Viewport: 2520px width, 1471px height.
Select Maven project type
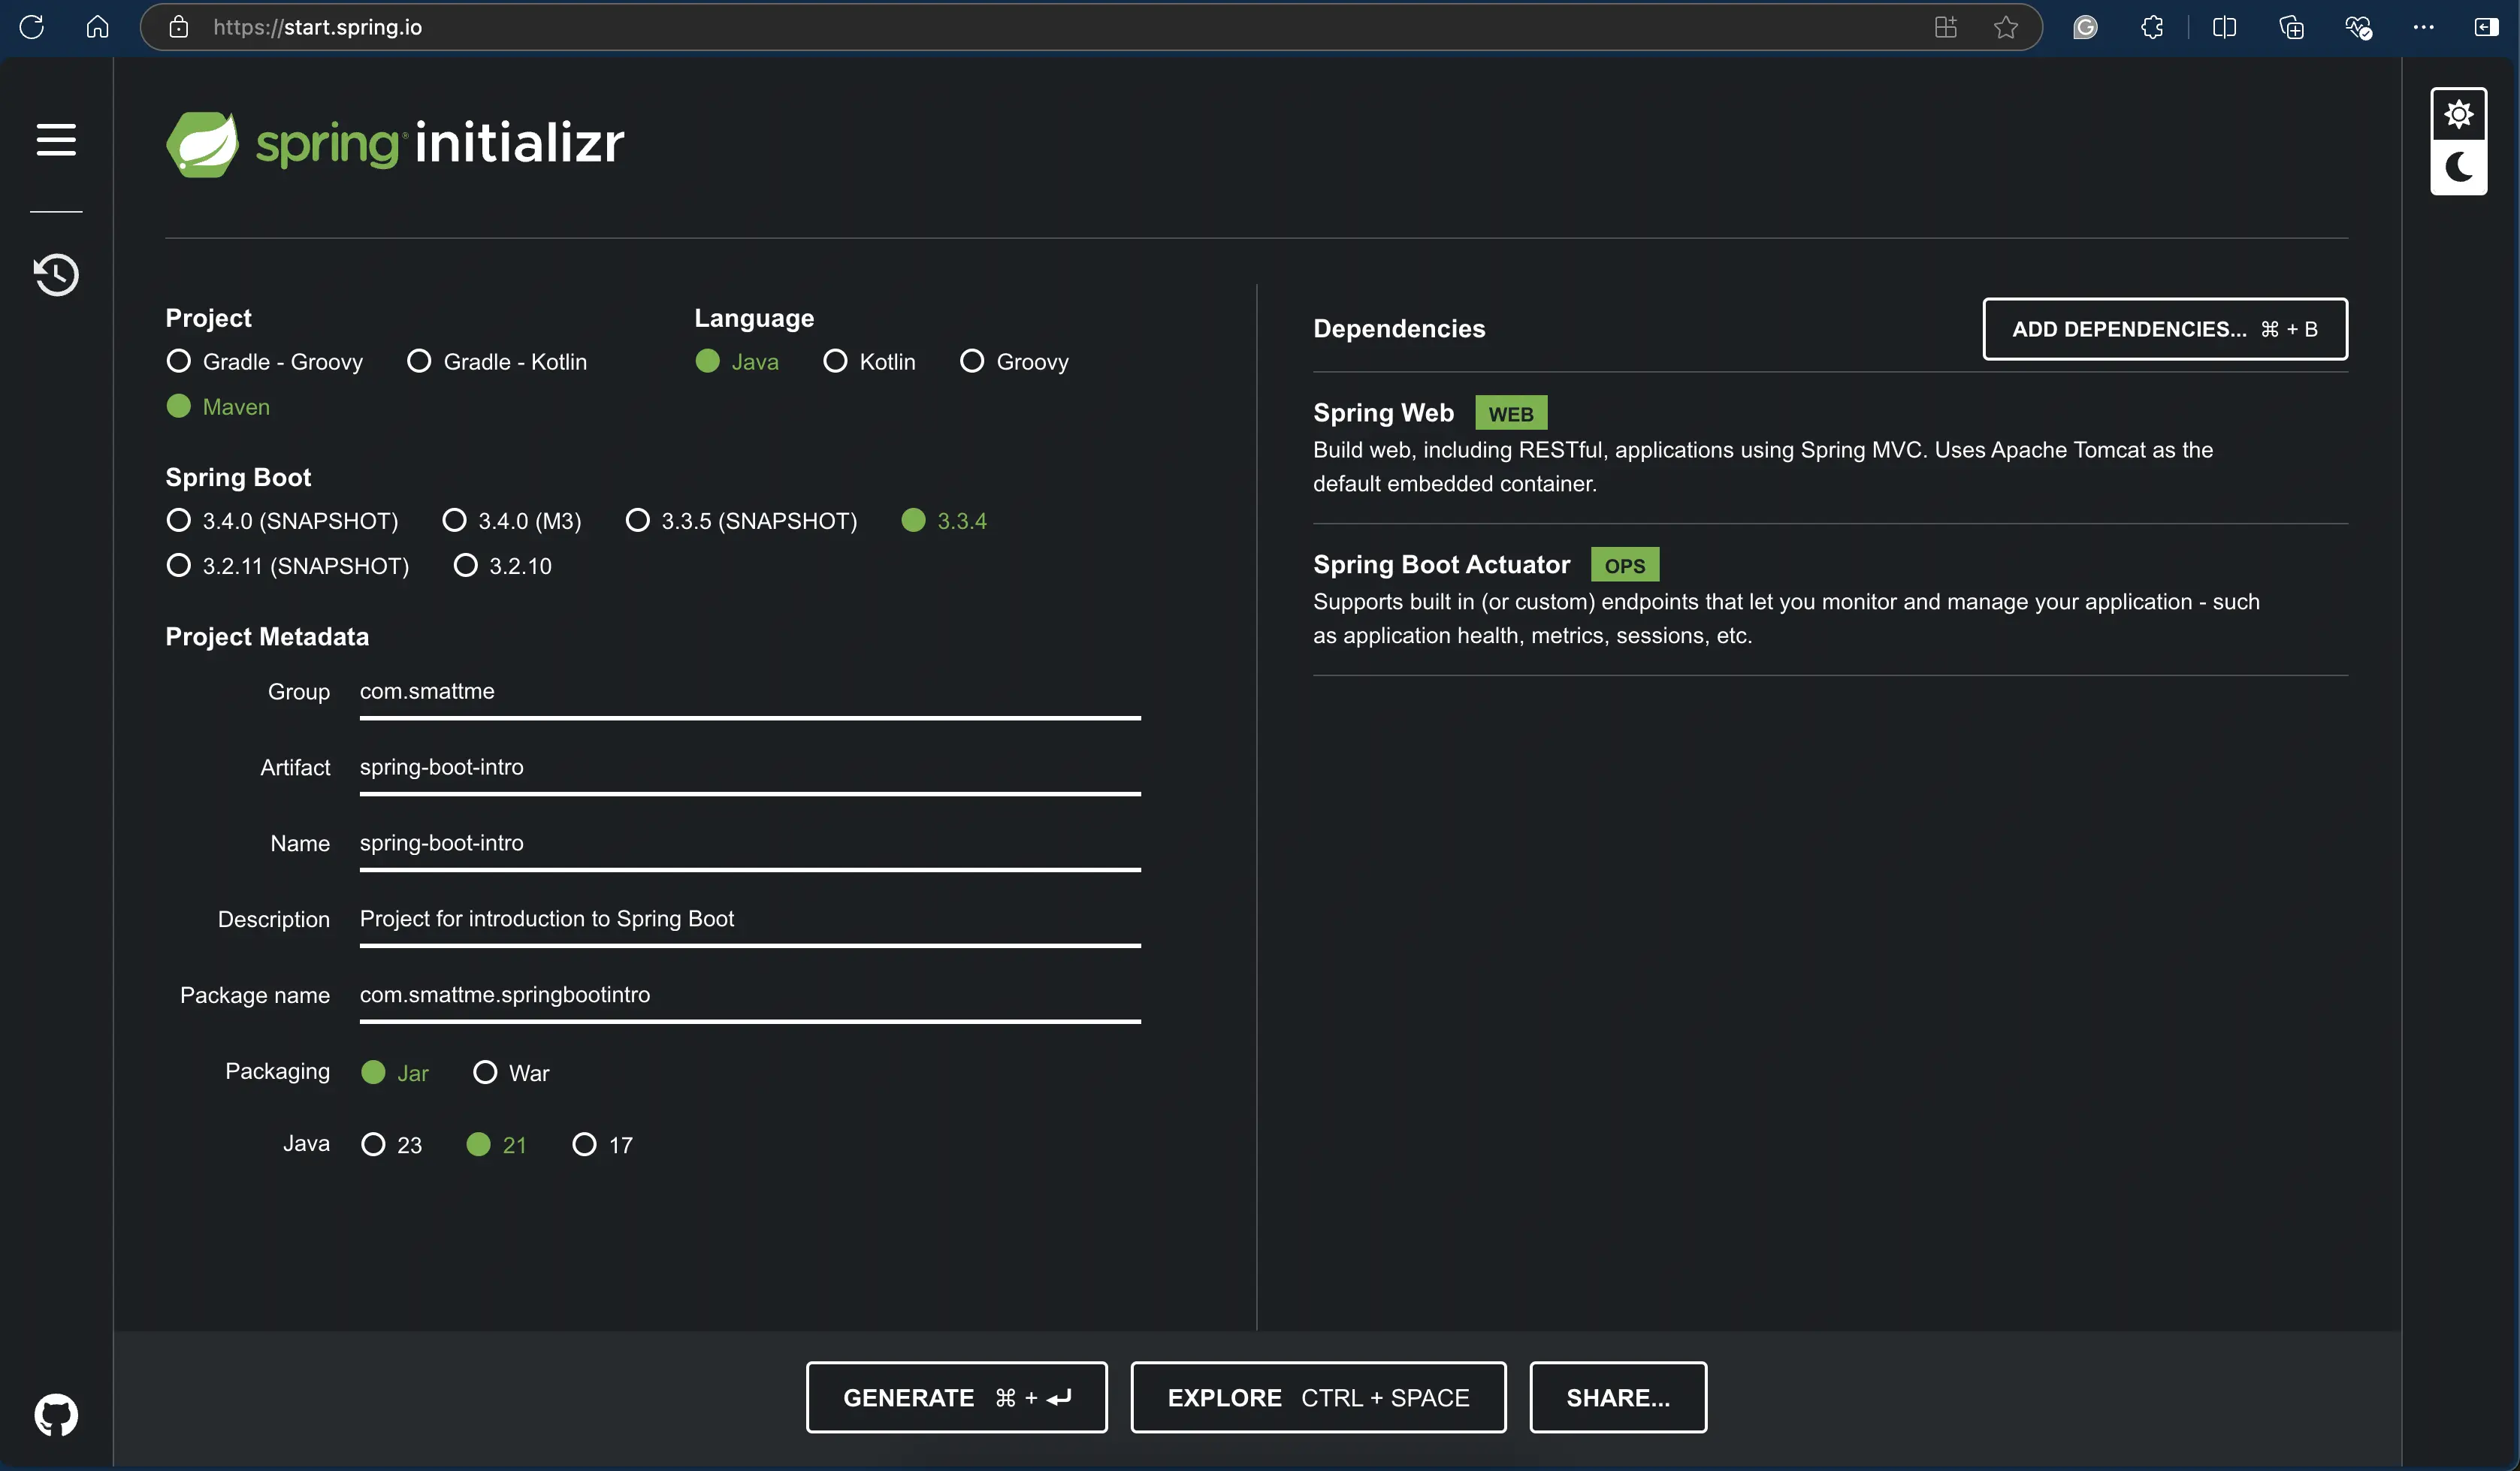tap(218, 406)
